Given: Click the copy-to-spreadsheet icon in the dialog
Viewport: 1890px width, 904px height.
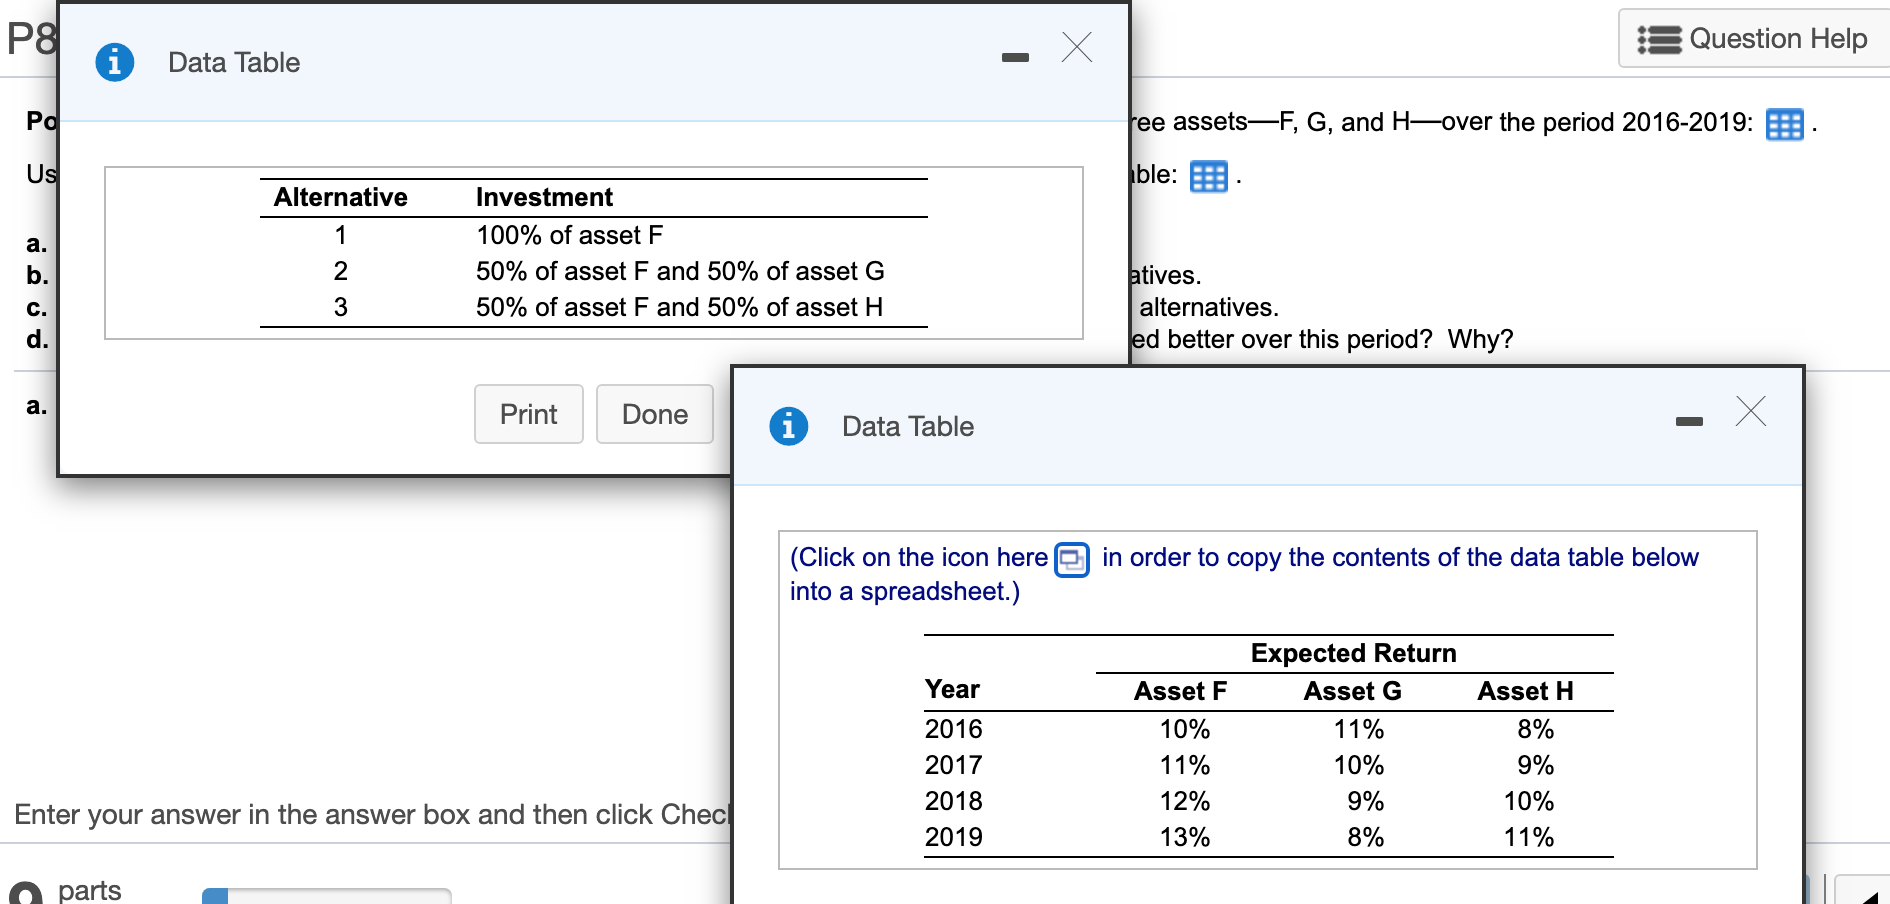Looking at the screenshot, I should pos(1070,560).
